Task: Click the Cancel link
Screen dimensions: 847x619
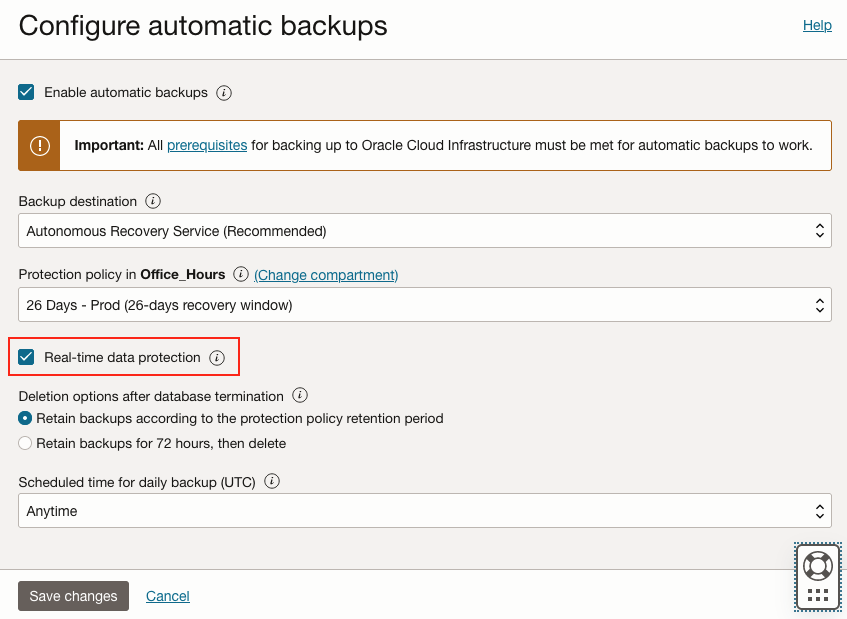Action: 168,596
